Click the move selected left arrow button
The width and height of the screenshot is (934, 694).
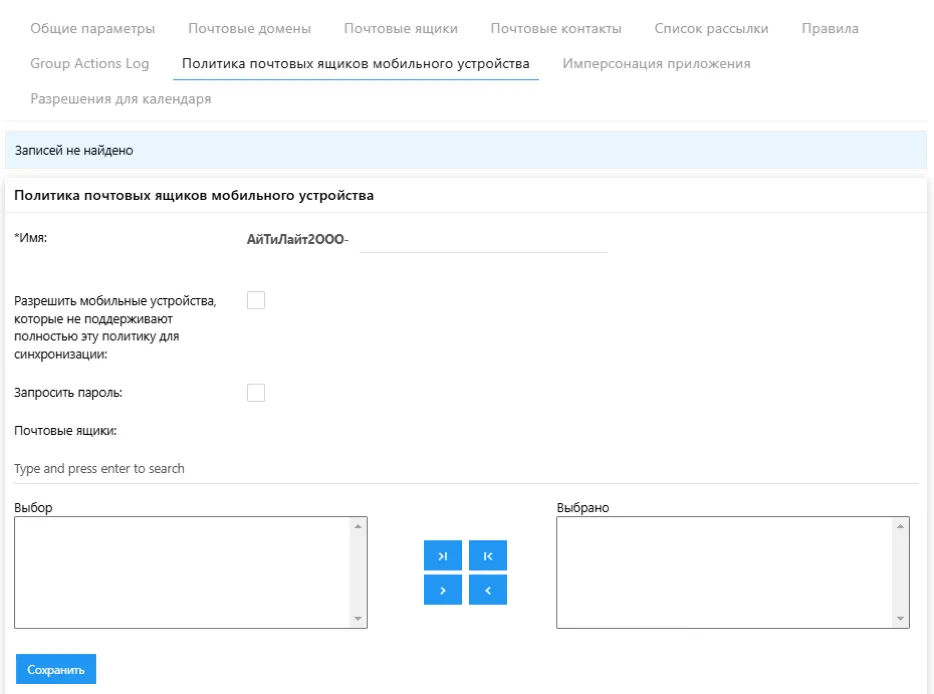coord(488,590)
